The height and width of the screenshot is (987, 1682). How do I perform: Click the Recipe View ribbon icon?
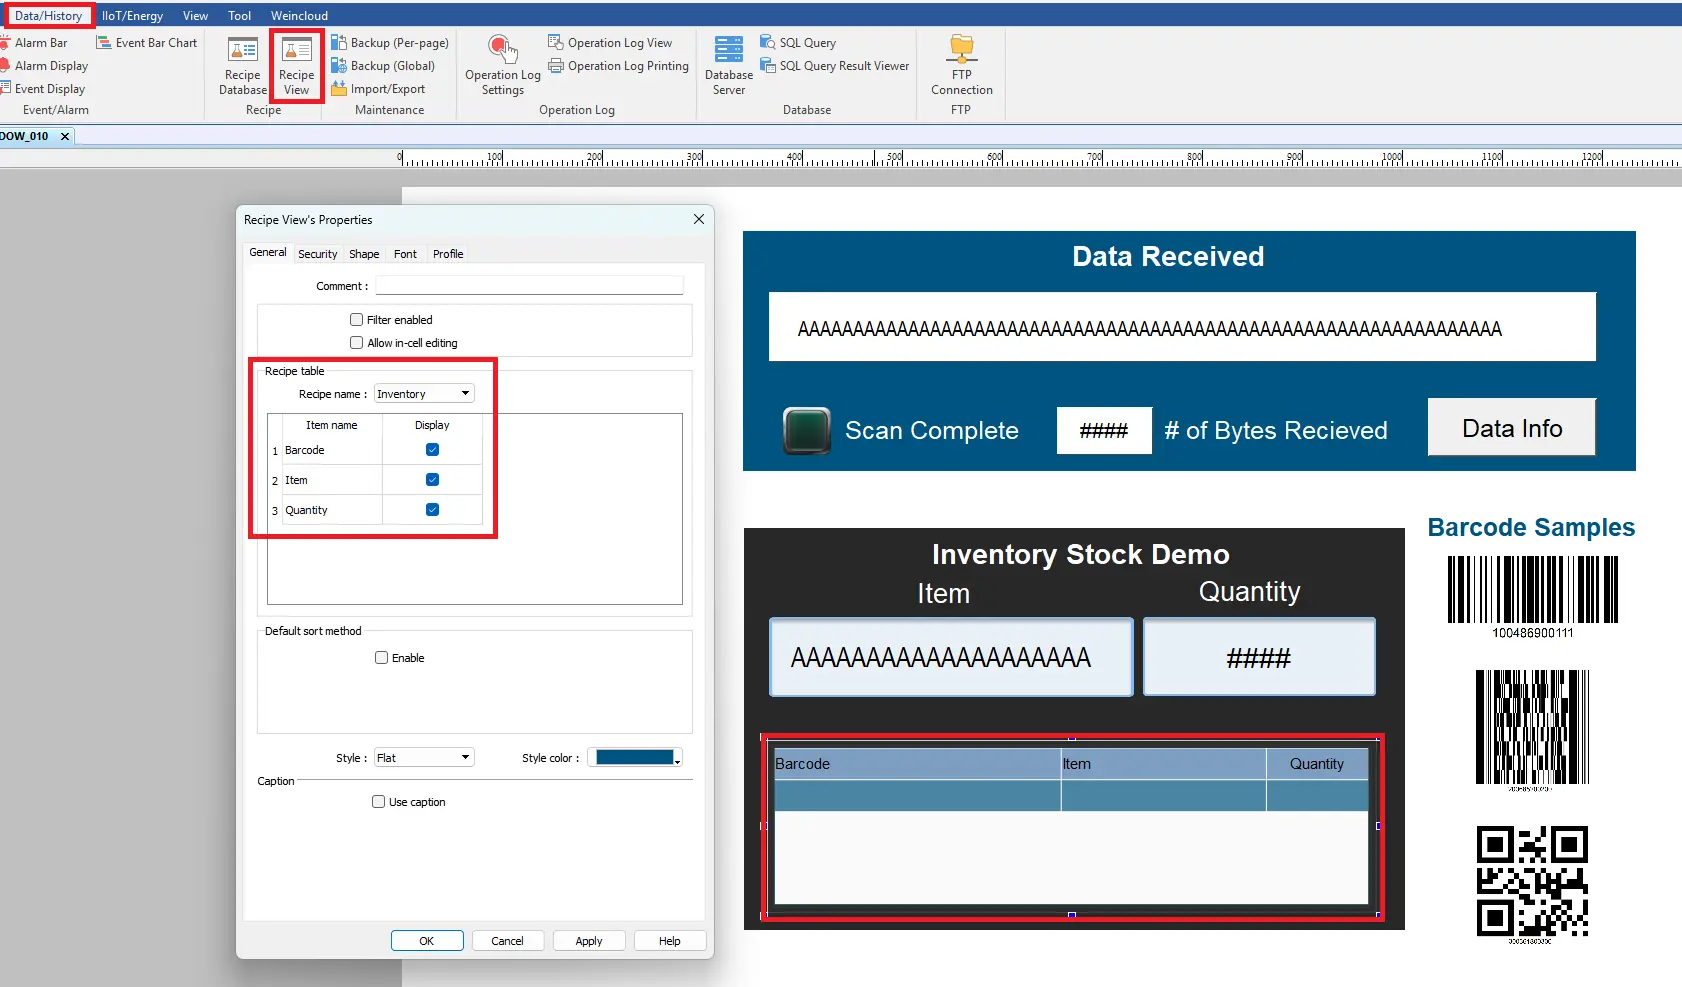pos(296,65)
